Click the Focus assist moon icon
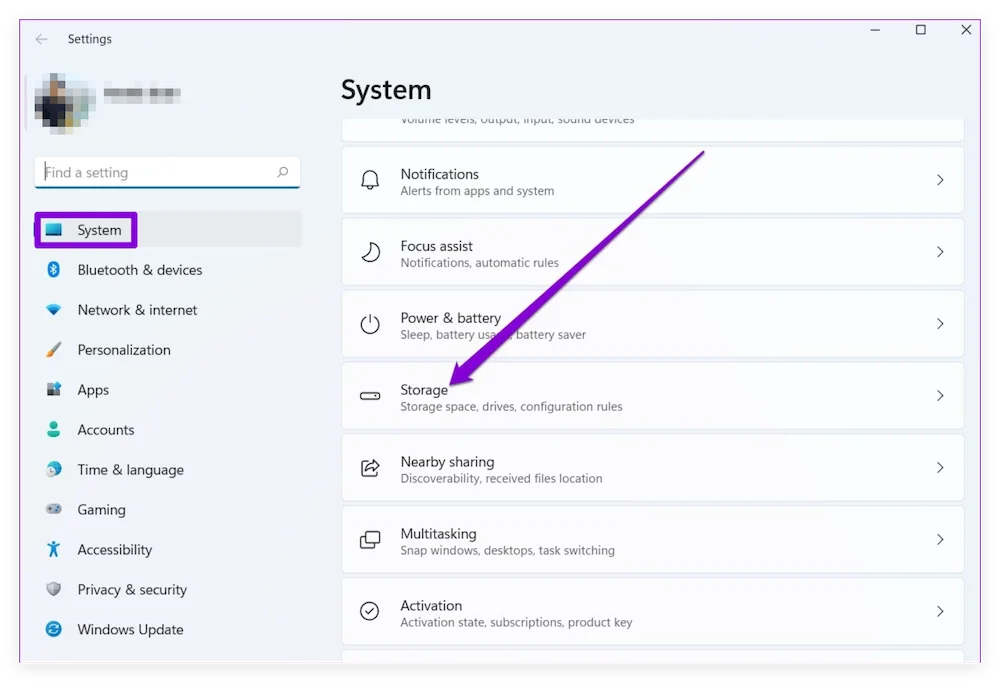Image resolution: width=1000 pixels, height=682 pixels. pyautogui.click(x=370, y=252)
